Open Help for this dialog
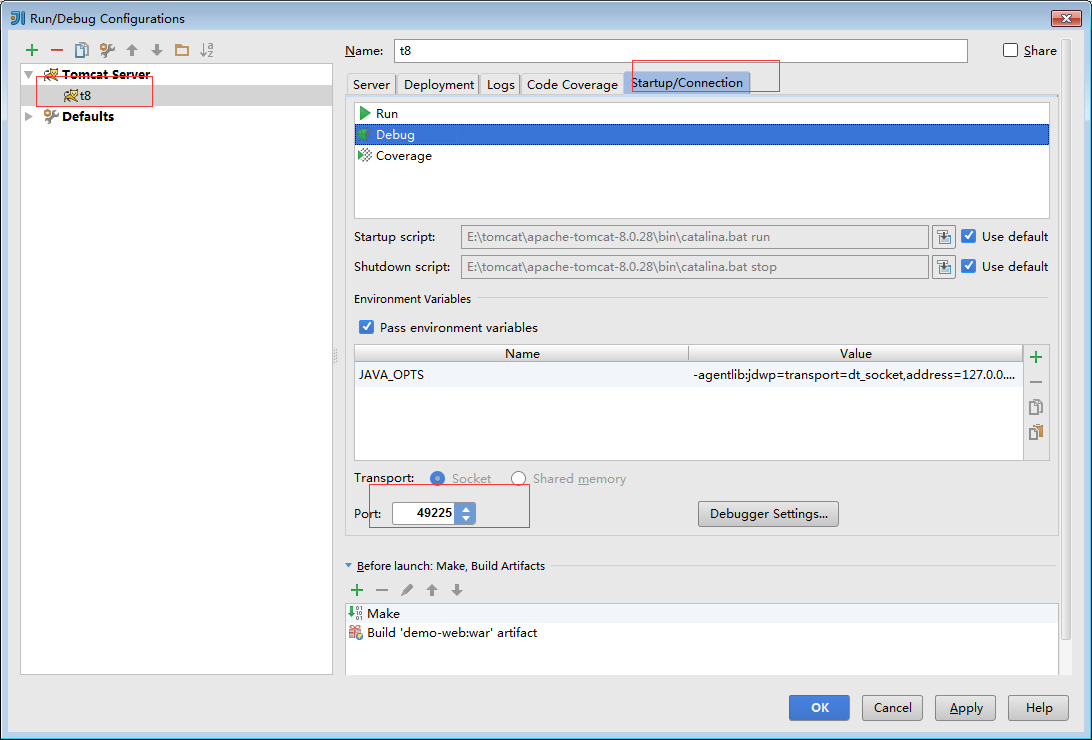Screen dimensions: 1092x740 click(1038, 707)
